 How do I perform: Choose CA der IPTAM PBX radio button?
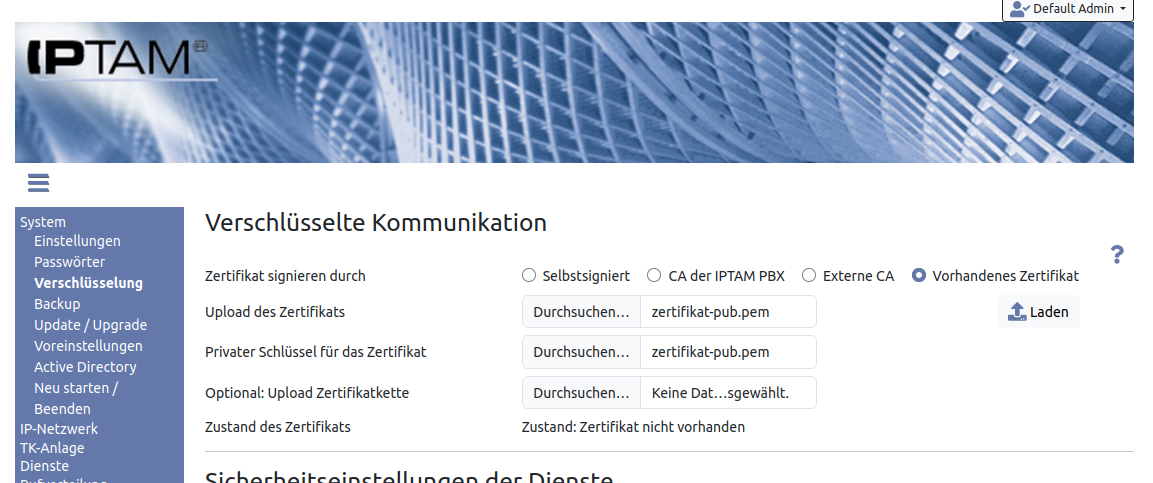point(654,276)
